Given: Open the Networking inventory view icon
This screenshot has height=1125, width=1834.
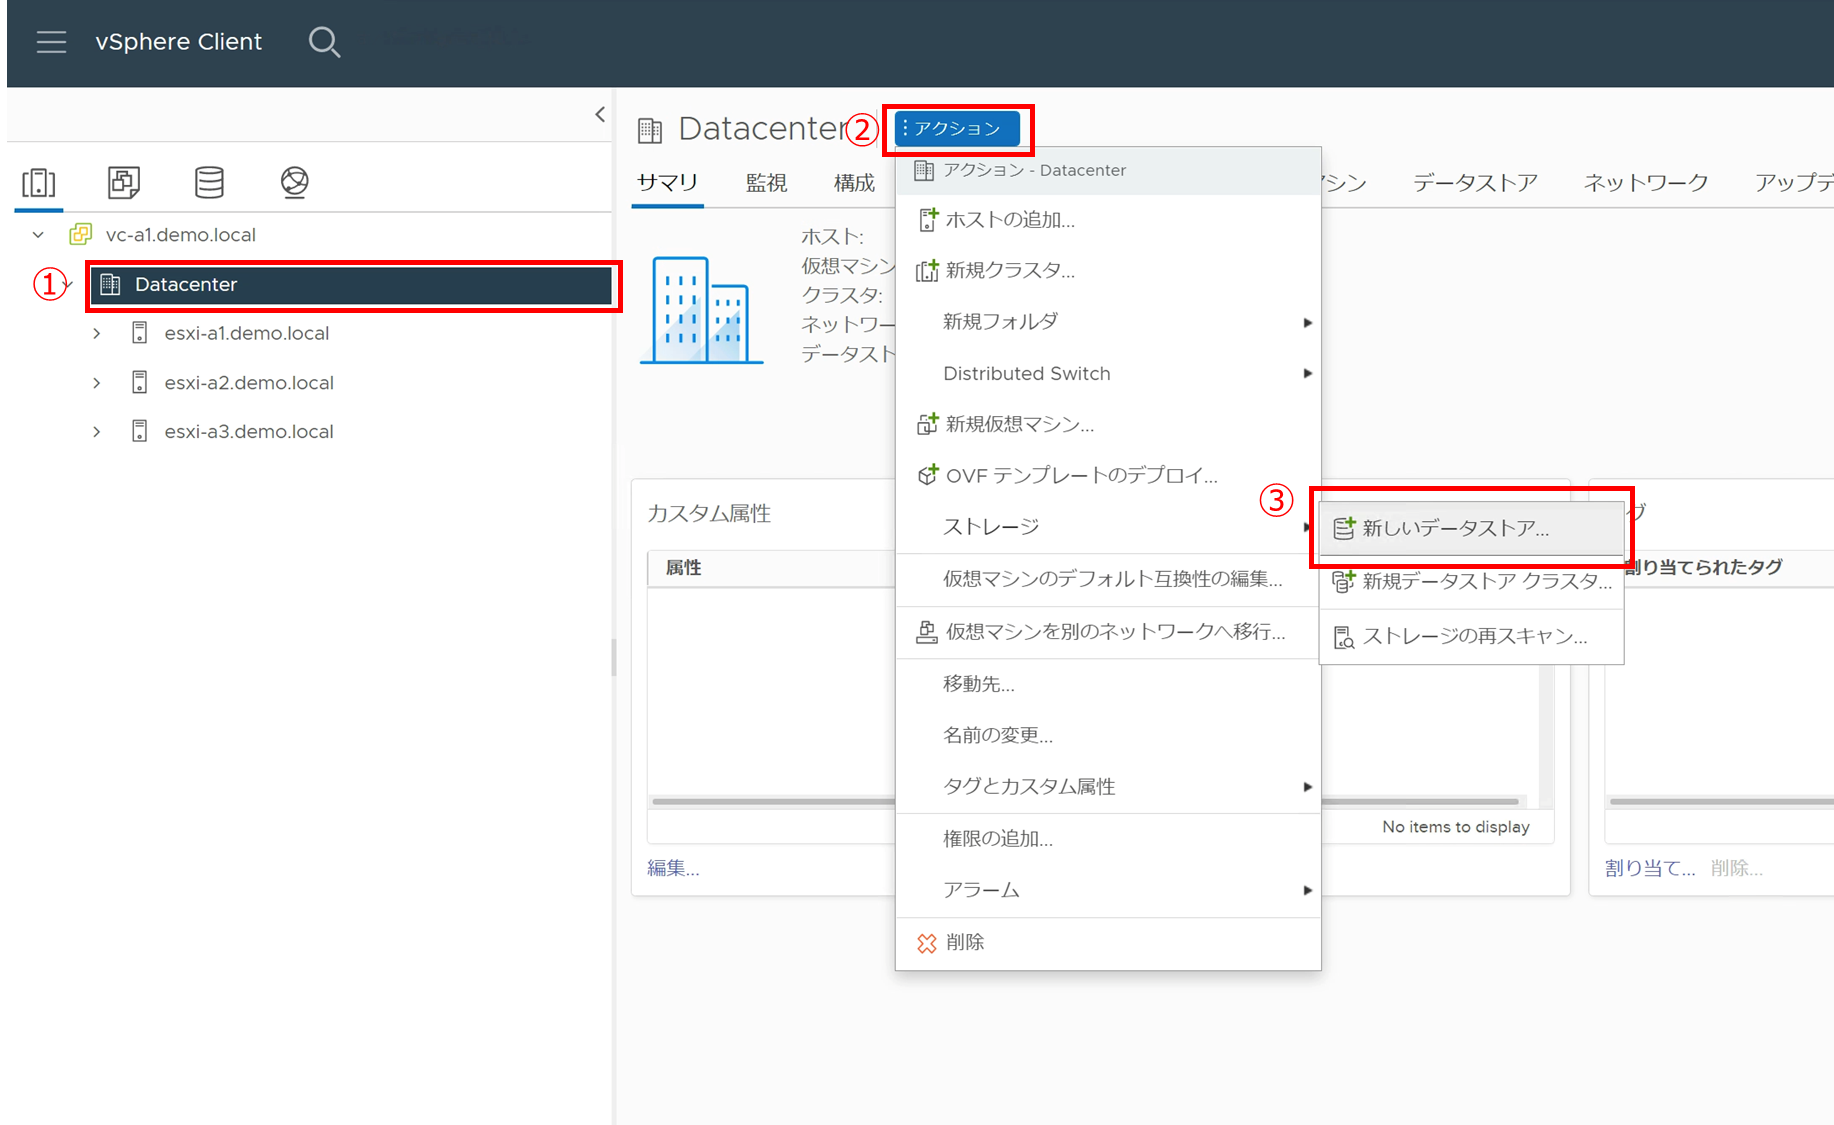Looking at the screenshot, I should [x=294, y=182].
